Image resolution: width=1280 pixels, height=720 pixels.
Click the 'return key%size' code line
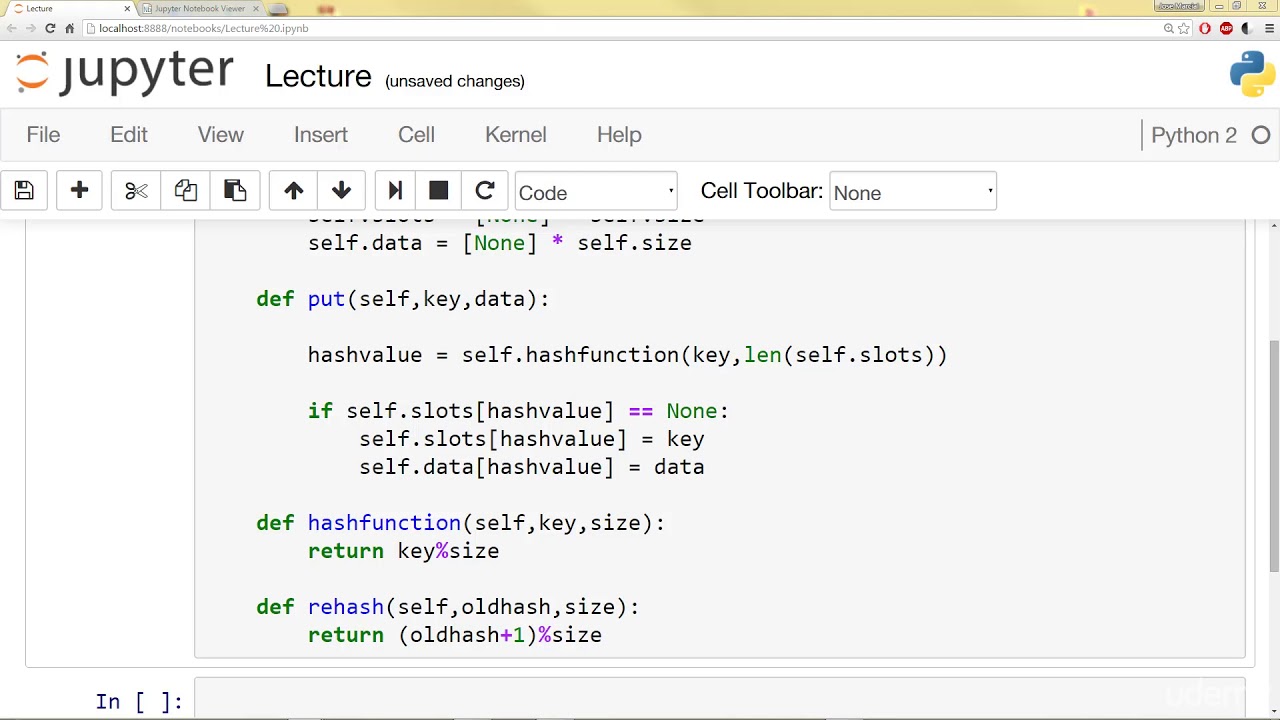403,551
